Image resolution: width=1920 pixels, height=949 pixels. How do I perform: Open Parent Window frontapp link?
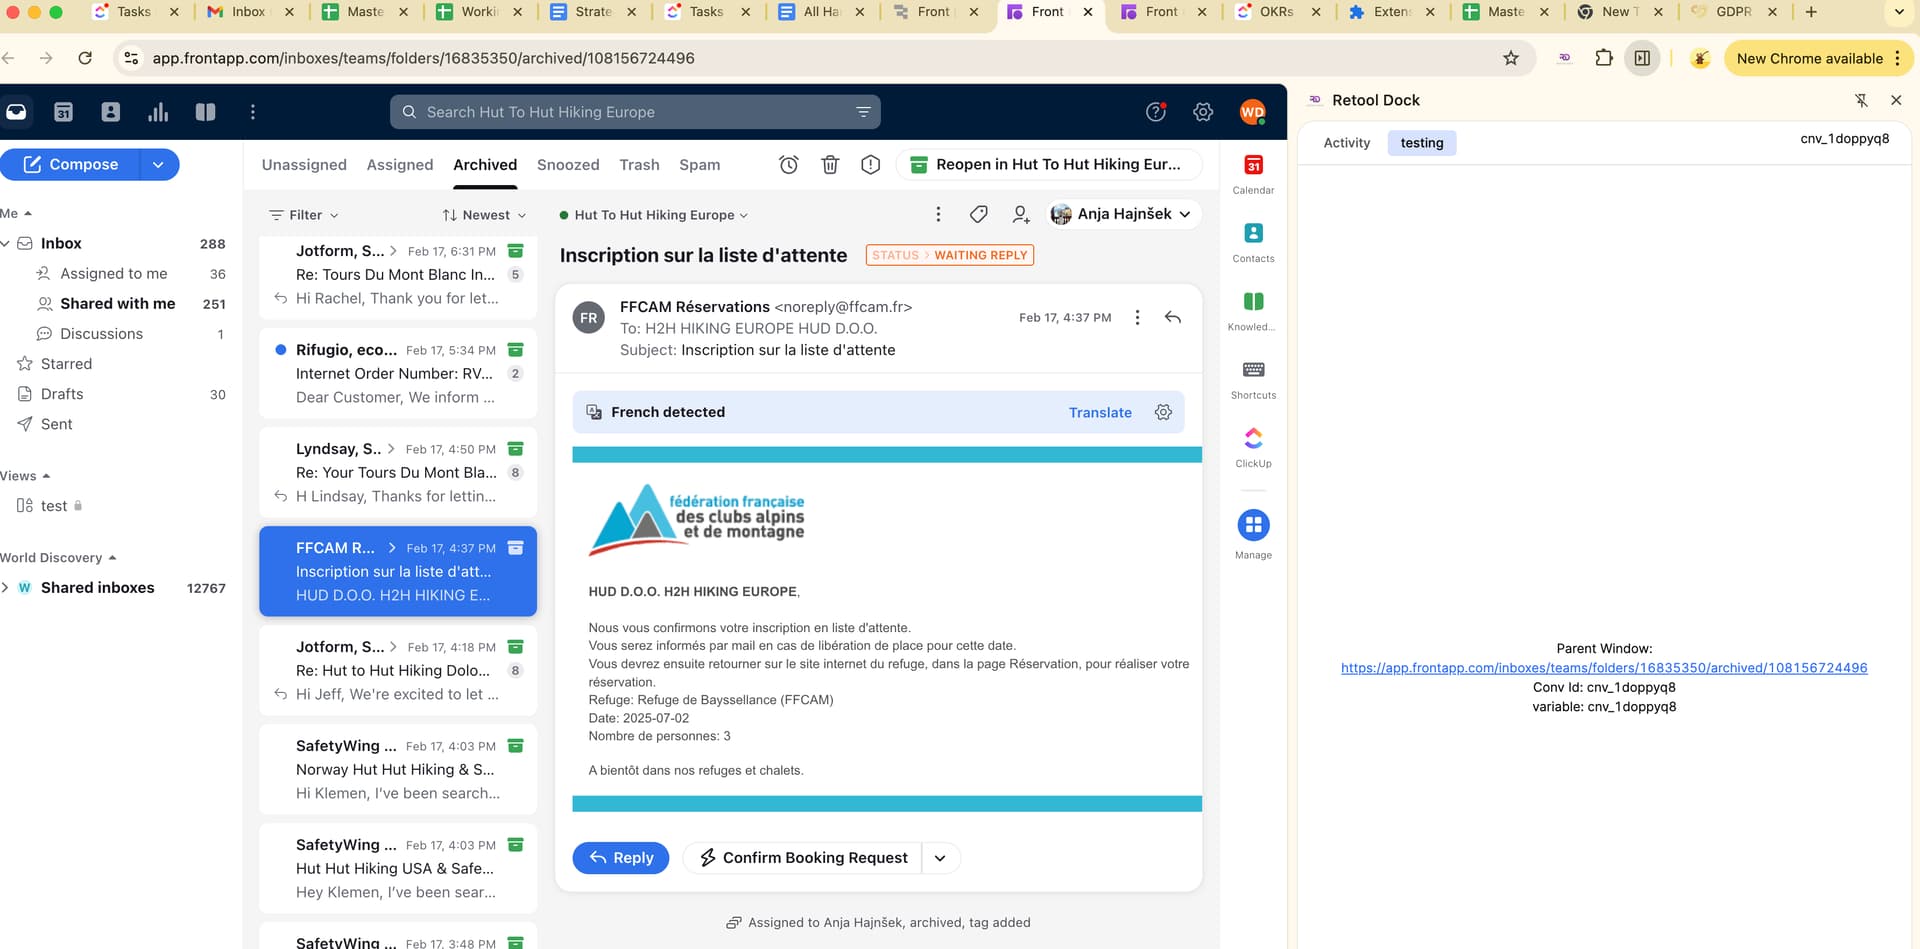1604,667
